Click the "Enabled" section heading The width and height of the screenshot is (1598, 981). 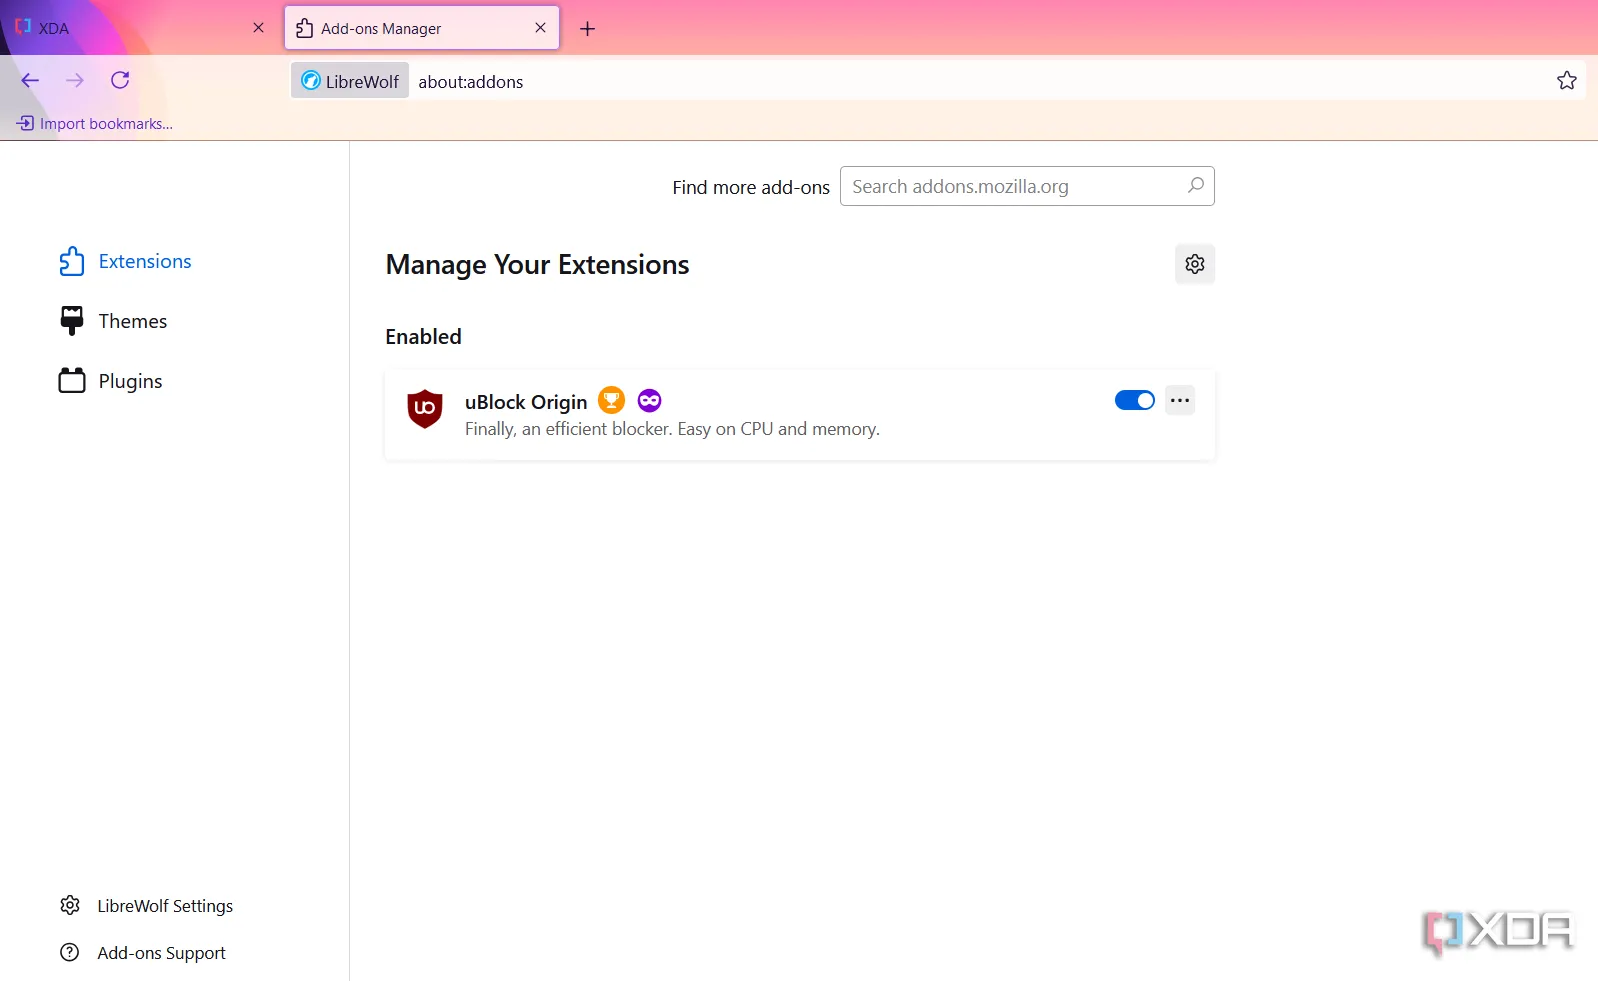[424, 337]
